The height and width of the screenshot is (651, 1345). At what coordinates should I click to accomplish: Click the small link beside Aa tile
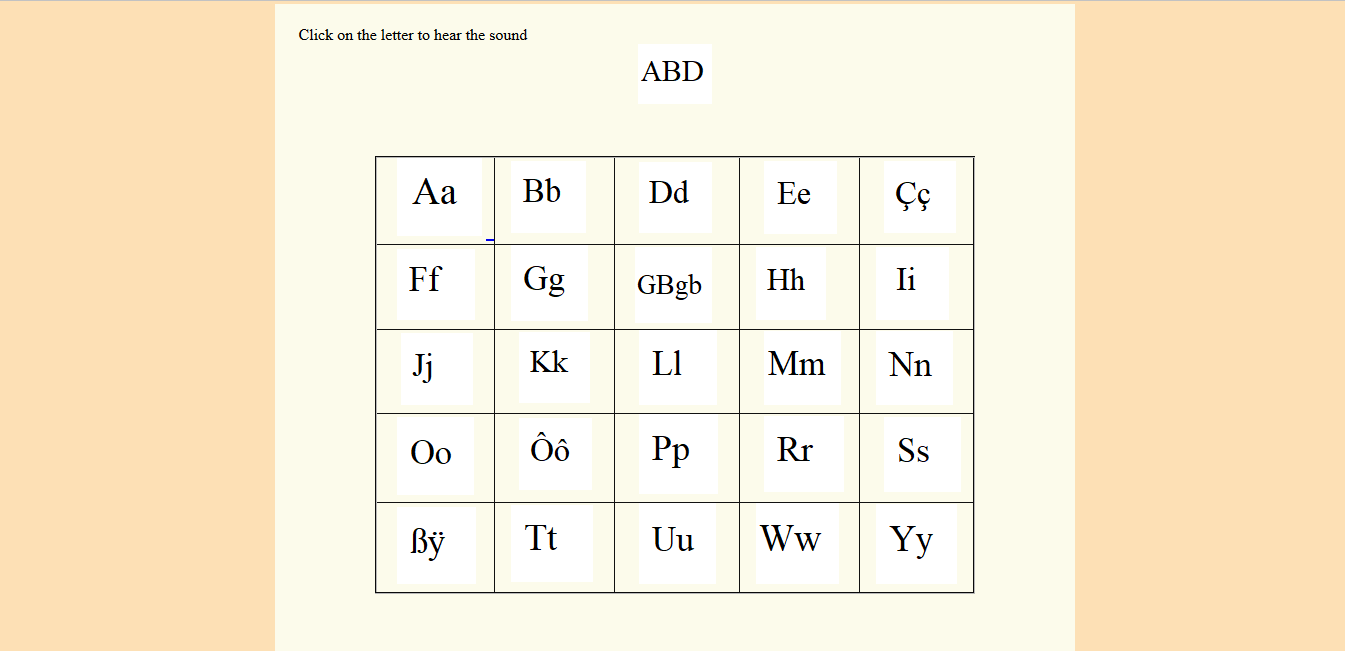[490, 239]
